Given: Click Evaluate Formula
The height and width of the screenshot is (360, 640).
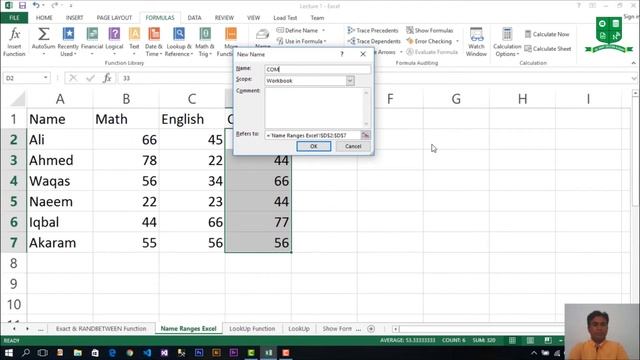Looking at the screenshot, I should [432, 52].
